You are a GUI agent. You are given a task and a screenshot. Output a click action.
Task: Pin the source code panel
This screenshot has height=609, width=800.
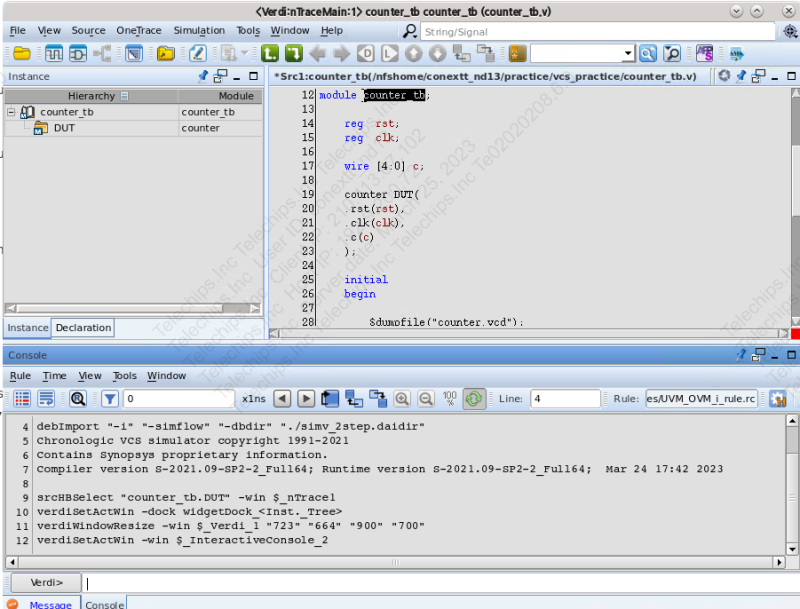(741, 77)
